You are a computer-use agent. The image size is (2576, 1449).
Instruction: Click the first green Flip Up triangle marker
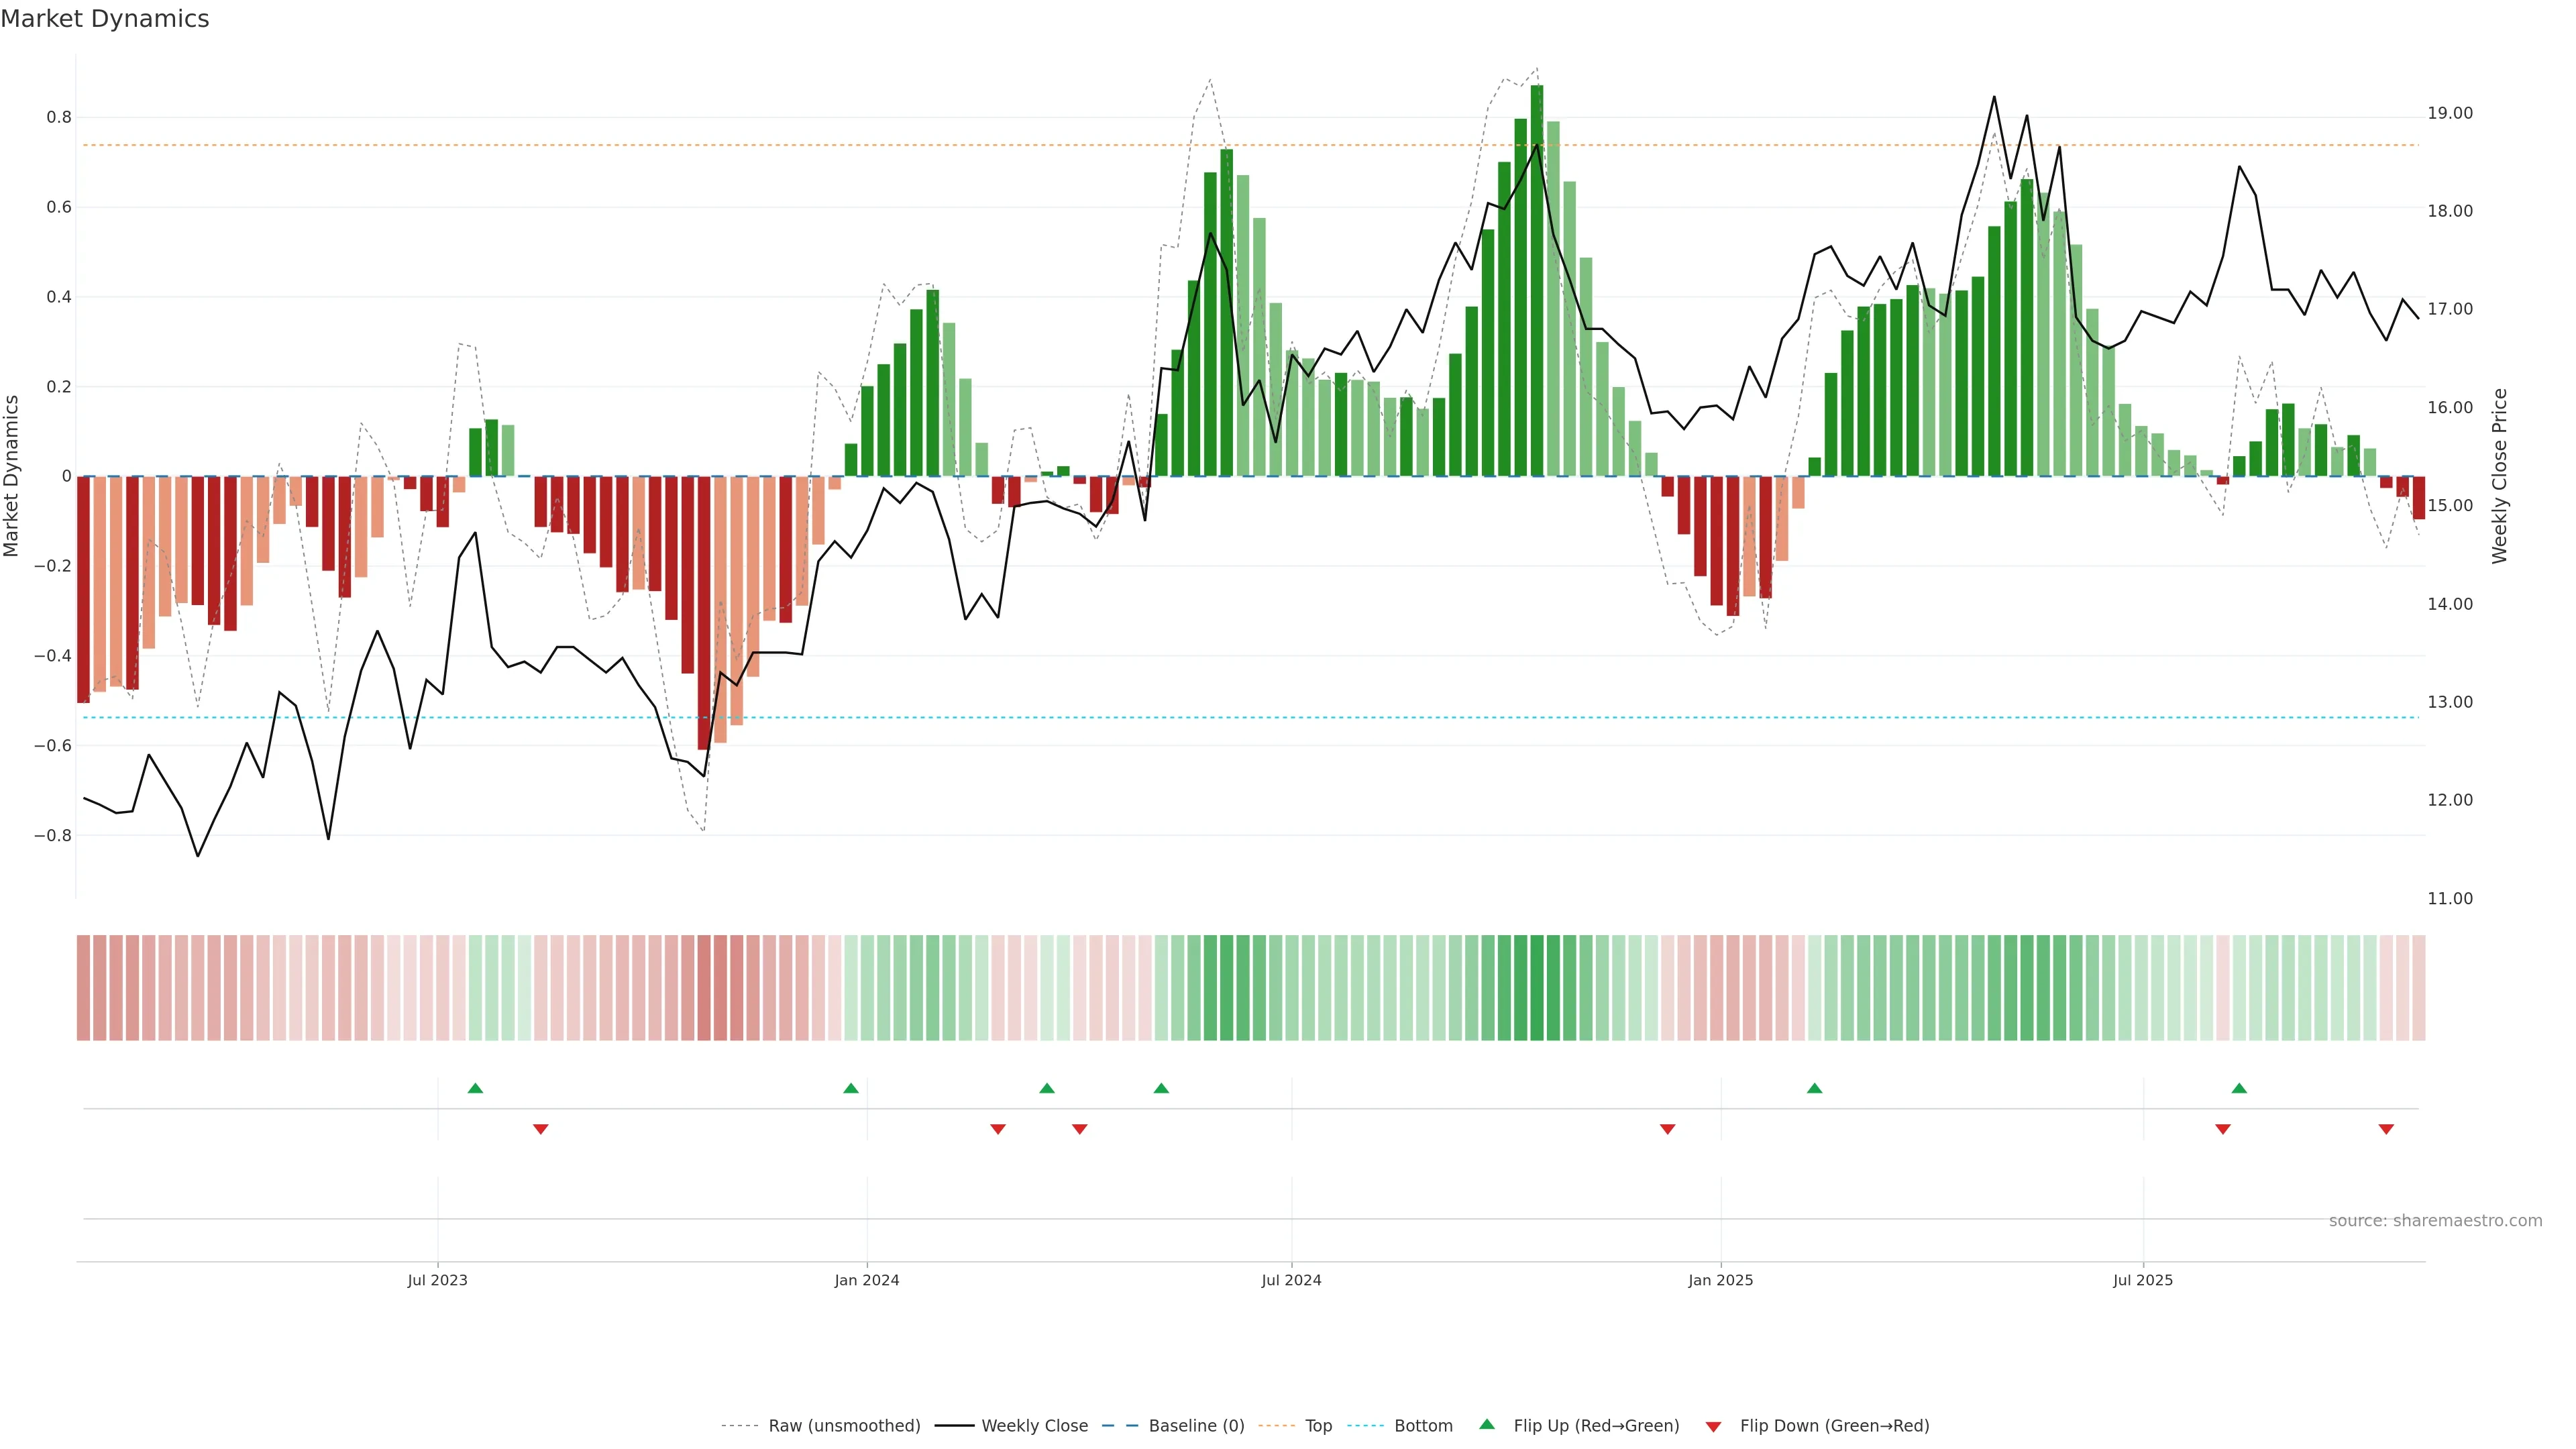475,1088
